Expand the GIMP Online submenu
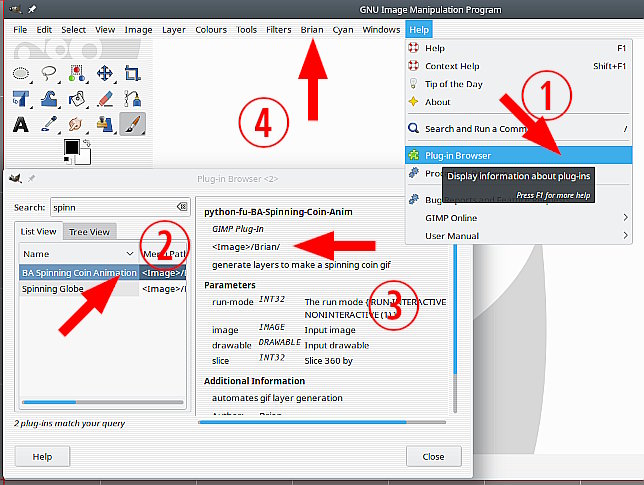This screenshot has height=485, width=644. point(518,218)
